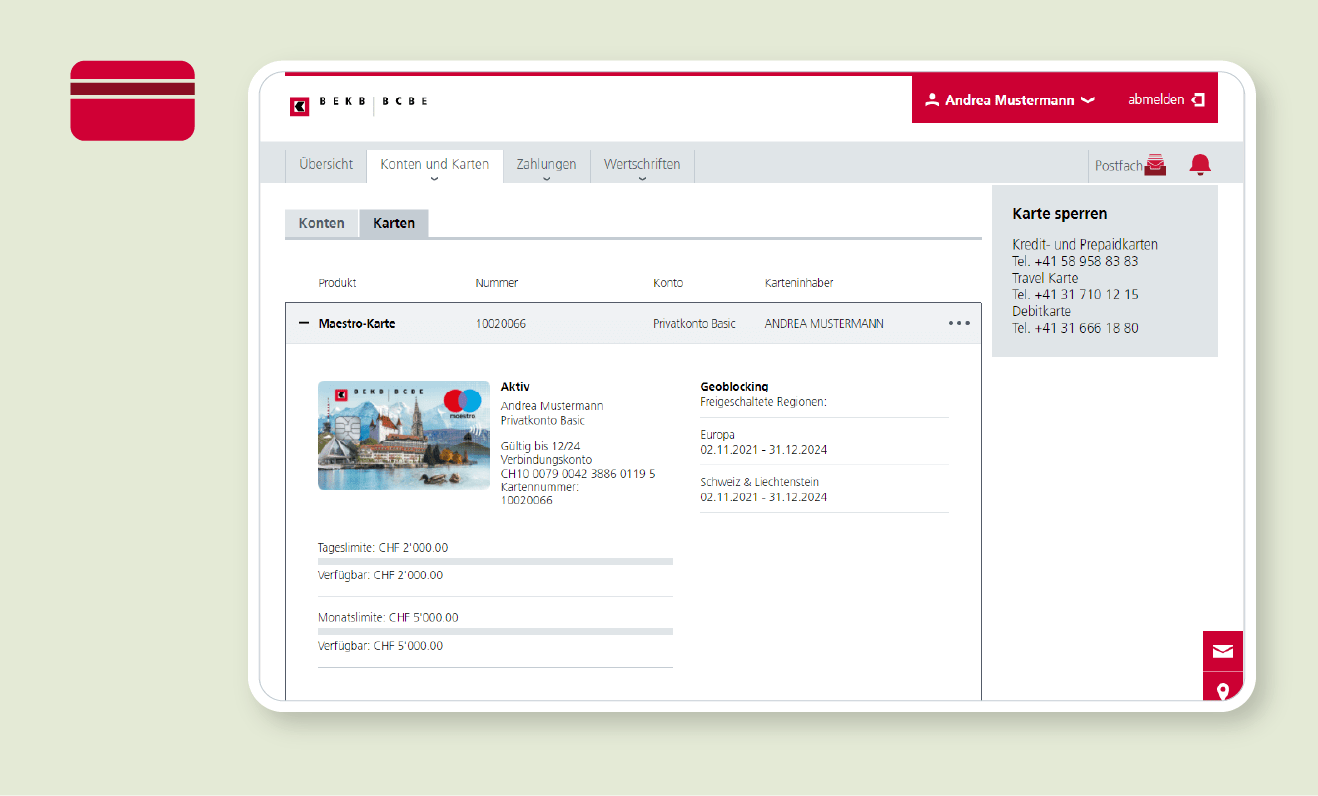1318x796 pixels.
Task: Expand the Konten und Karten menu
Action: [x=434, y=165]
